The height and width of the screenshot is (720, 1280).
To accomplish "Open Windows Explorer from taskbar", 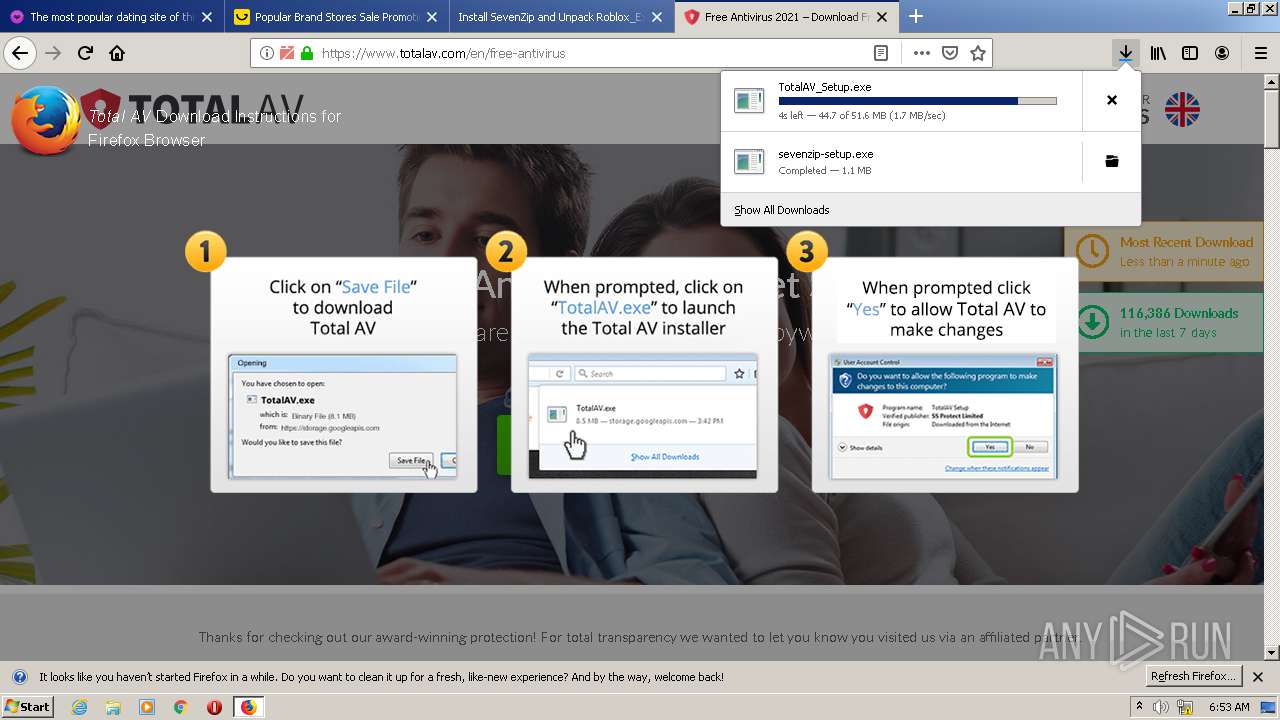I will click(113, 707).
